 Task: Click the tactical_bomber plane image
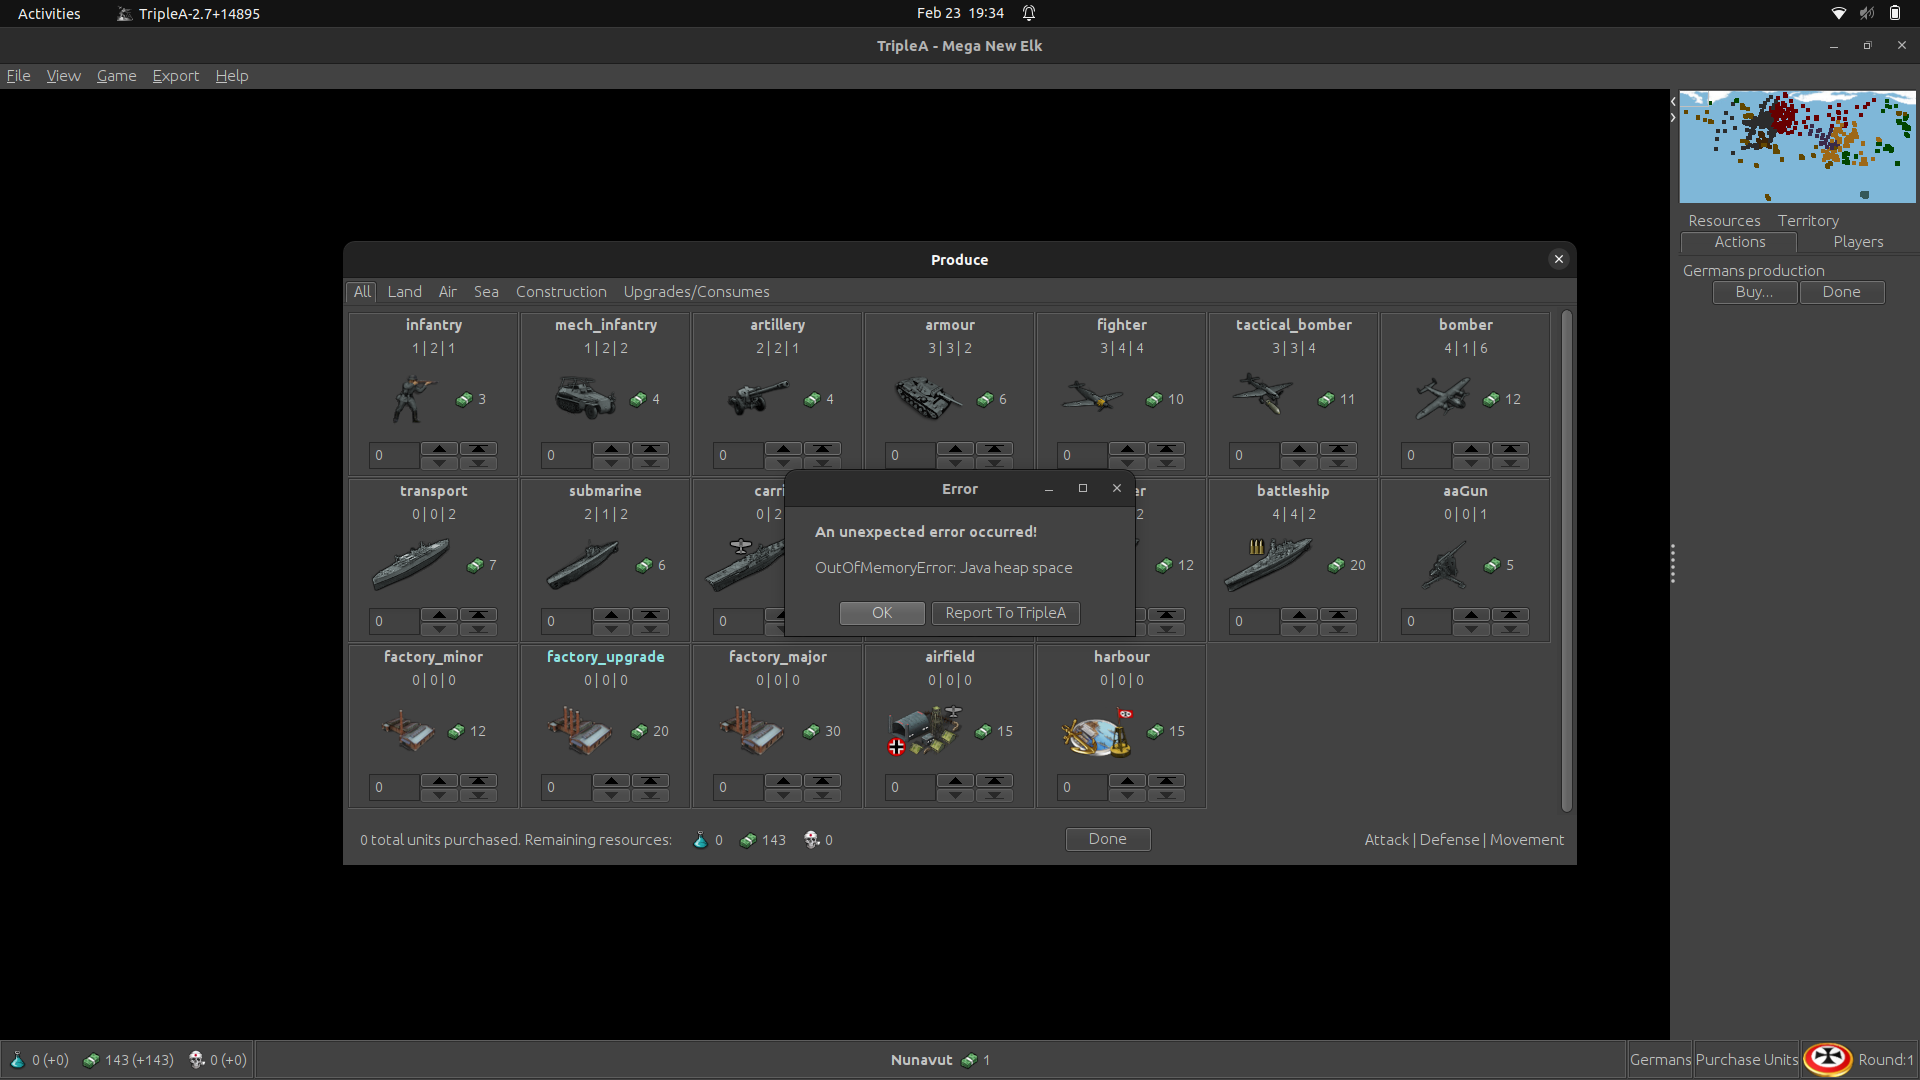pos(1264,393)
